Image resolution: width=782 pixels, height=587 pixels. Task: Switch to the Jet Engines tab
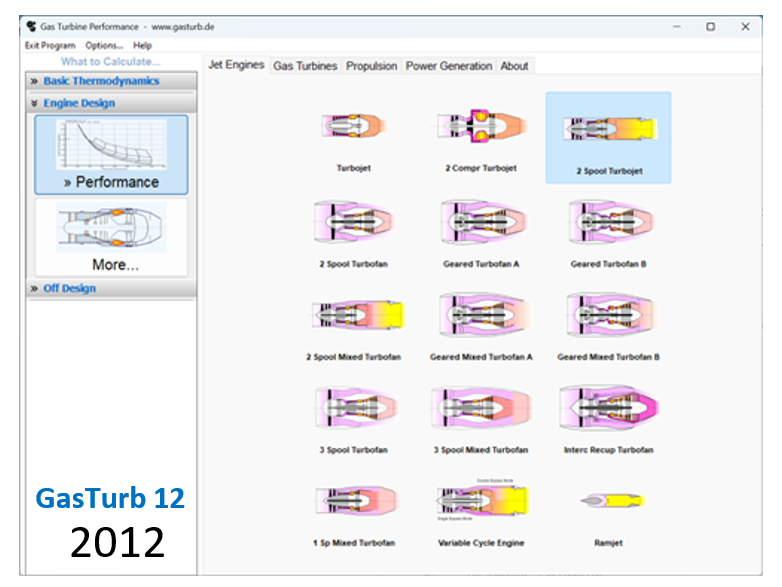[x=236, y=65]
